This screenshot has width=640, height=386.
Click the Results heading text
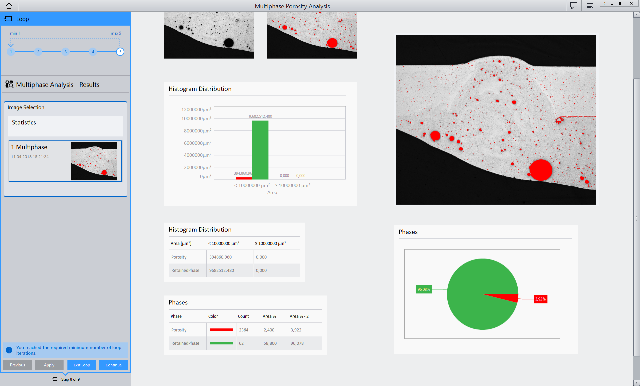pyautogui.click(x=89, y=84)
